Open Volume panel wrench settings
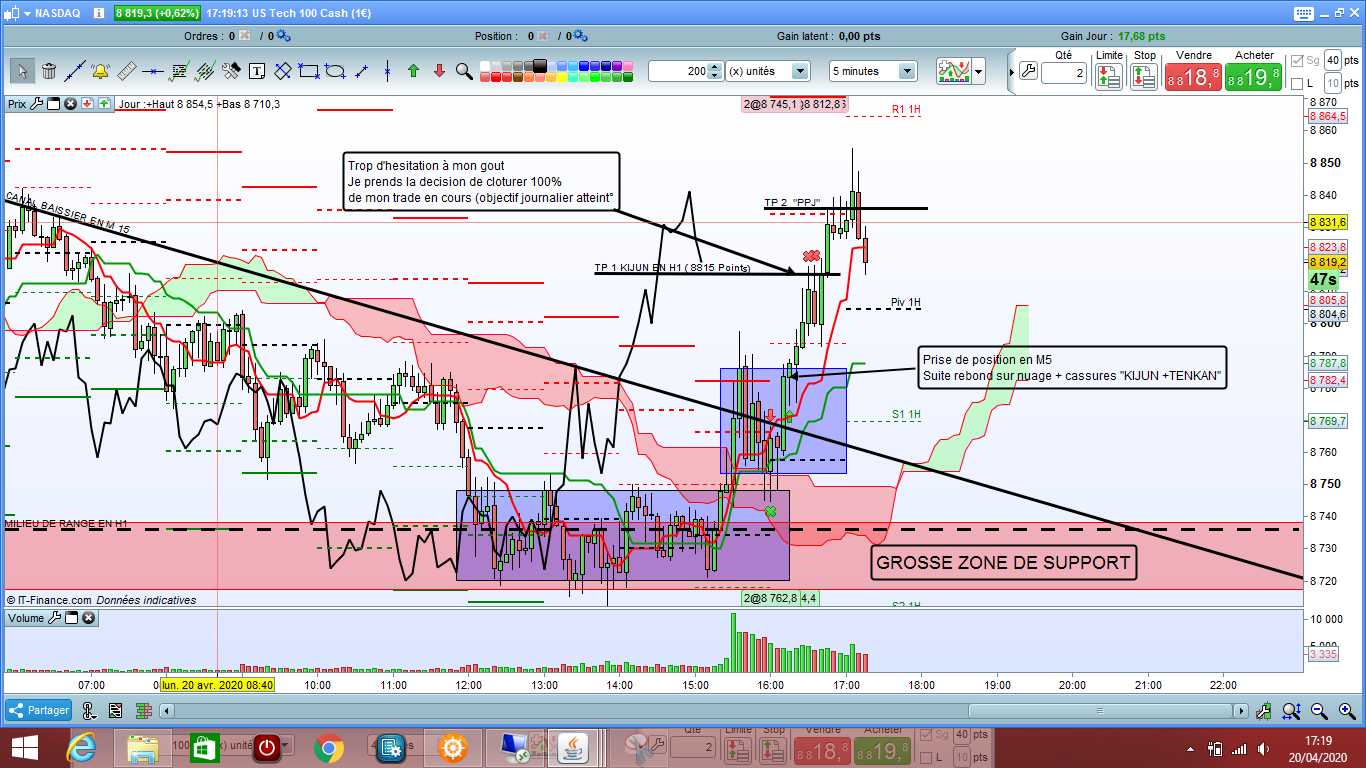This screenshot has width=1366, height=768. point(56,618)
